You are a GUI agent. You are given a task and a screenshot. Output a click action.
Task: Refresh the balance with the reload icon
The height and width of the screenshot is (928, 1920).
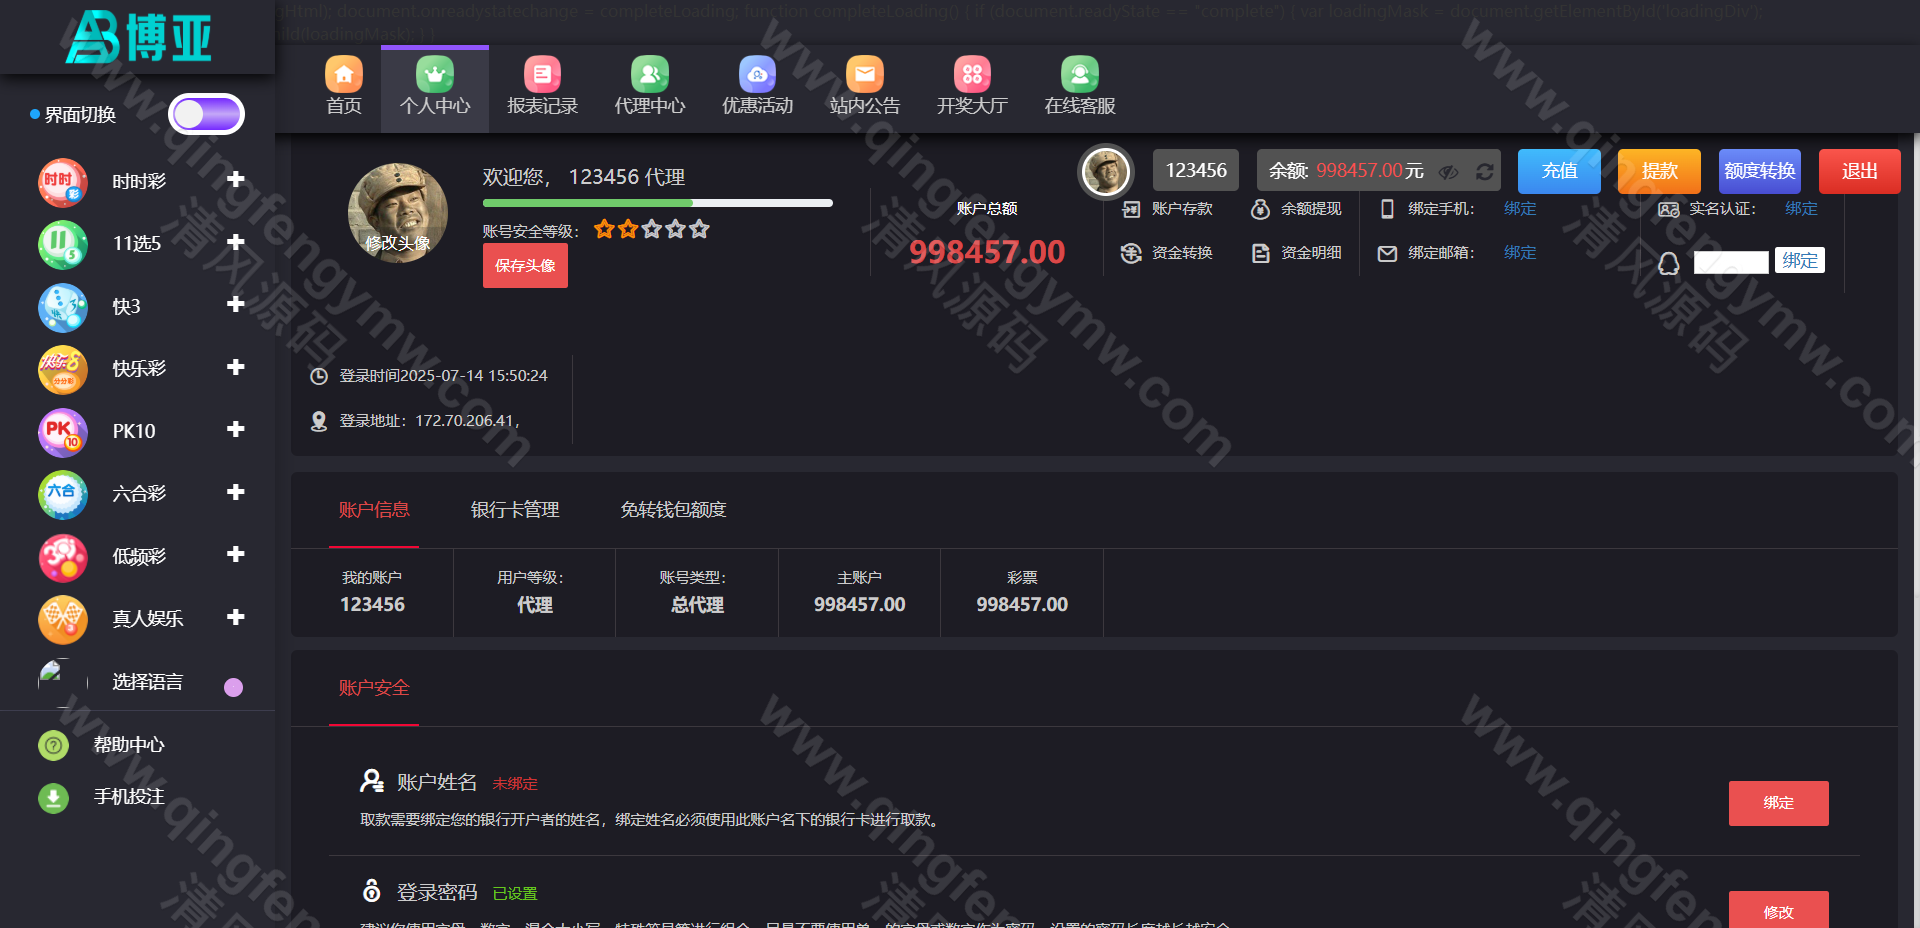pyautogui.click(x=1485, y=172)
